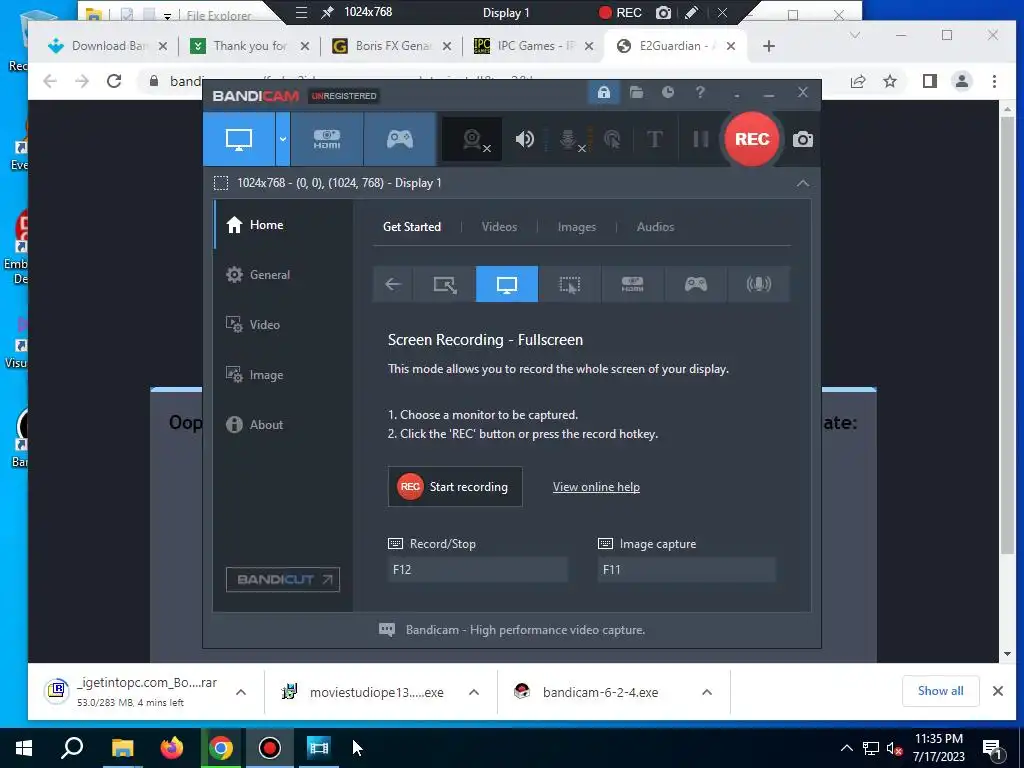
Task: Click the pause recording icon
Action: coord(700,139)
